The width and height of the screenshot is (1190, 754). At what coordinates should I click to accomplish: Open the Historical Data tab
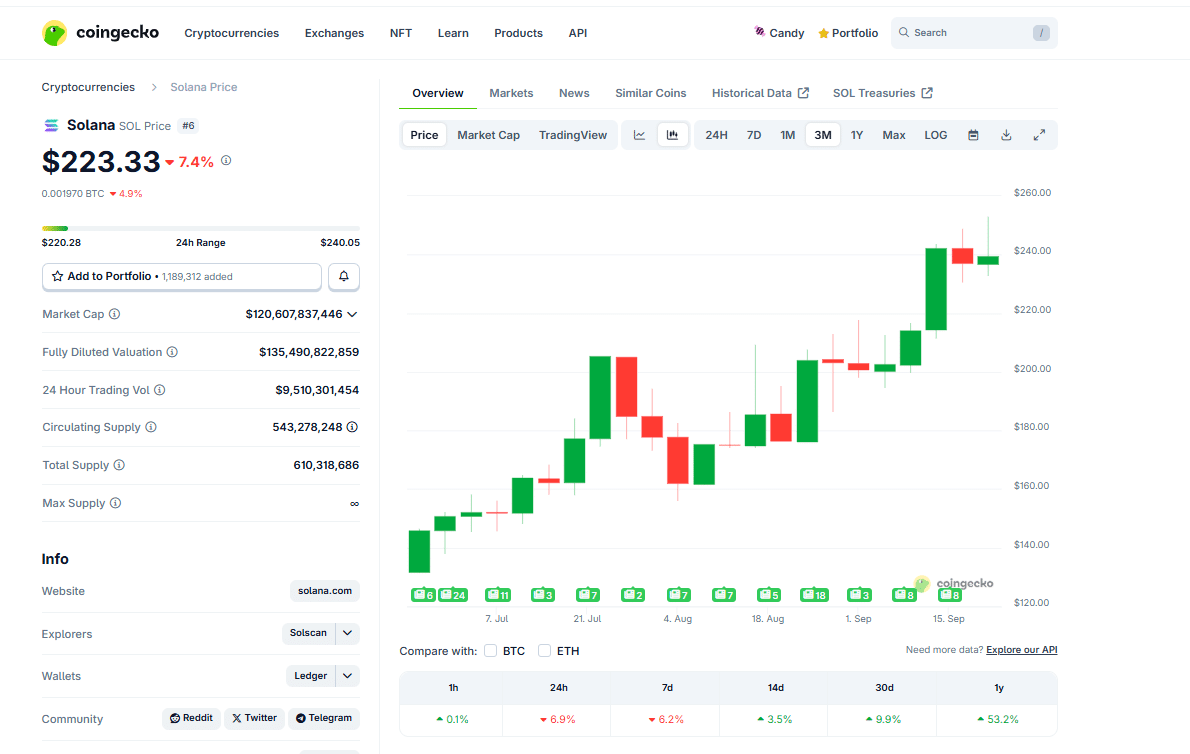(x=760, y=93)
